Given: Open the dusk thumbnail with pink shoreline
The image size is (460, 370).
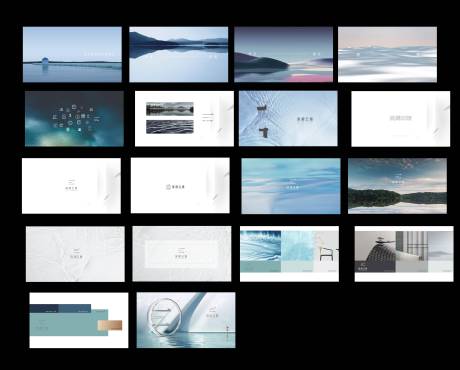Looking at the screenshot, I should [283, 54].
